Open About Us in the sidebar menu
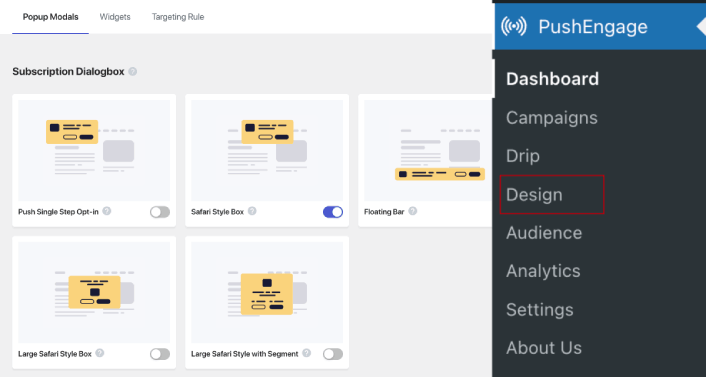The height and width of the screenshot is (377, 706). coord(544,348)
